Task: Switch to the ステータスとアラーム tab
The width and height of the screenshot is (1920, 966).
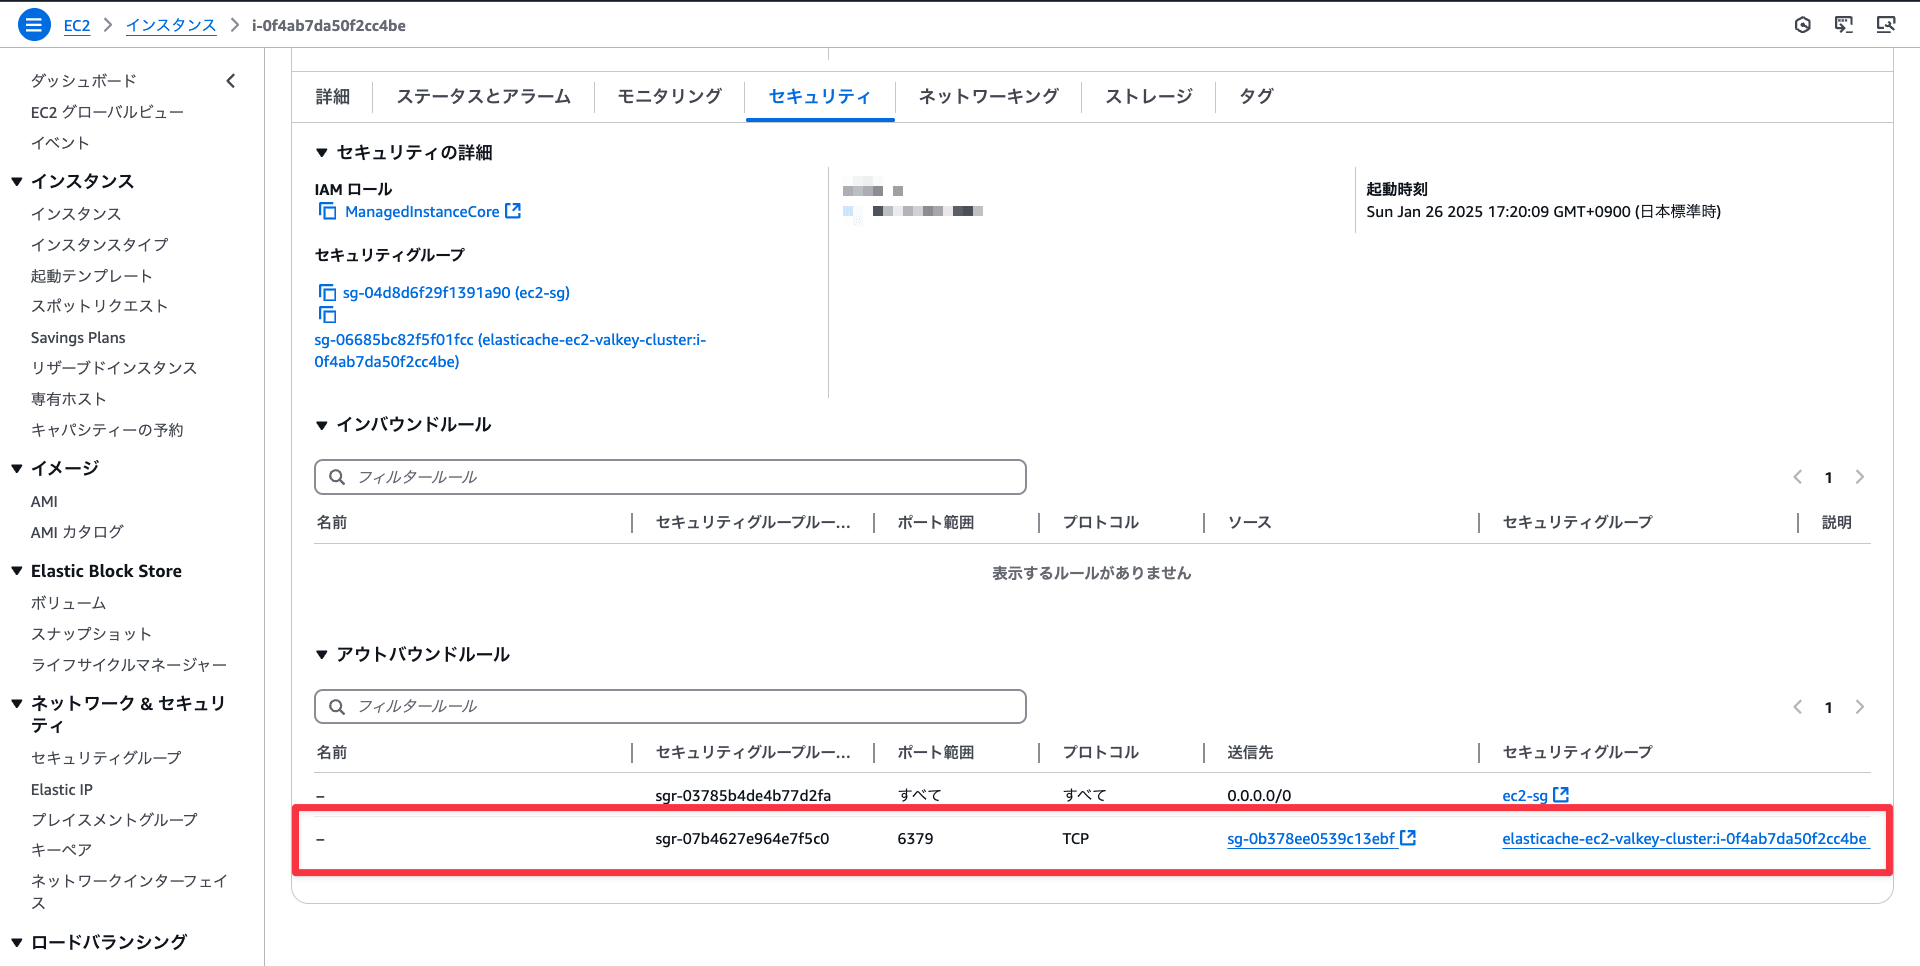Action: (484, 96)
